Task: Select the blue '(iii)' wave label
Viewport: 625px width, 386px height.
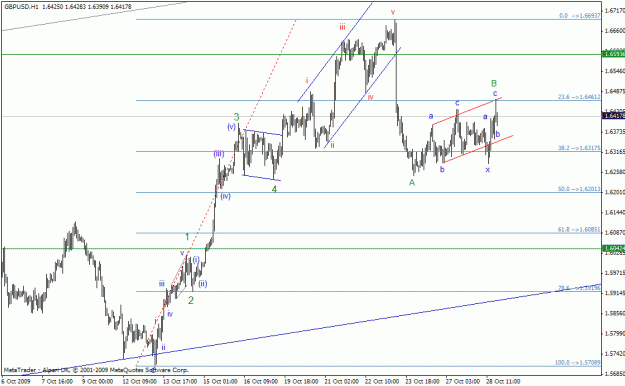Action: (x=219, y=154)
